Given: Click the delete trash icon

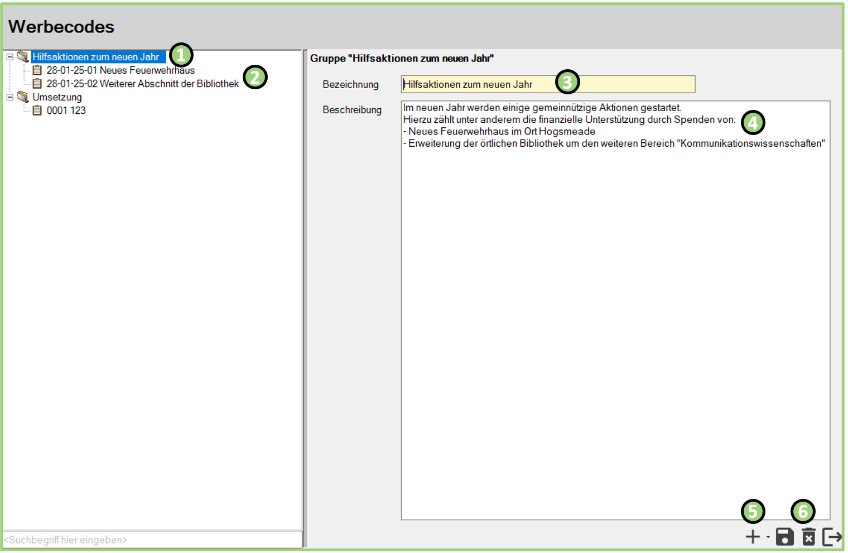Looking at the screenshot, I should [809, 537].
